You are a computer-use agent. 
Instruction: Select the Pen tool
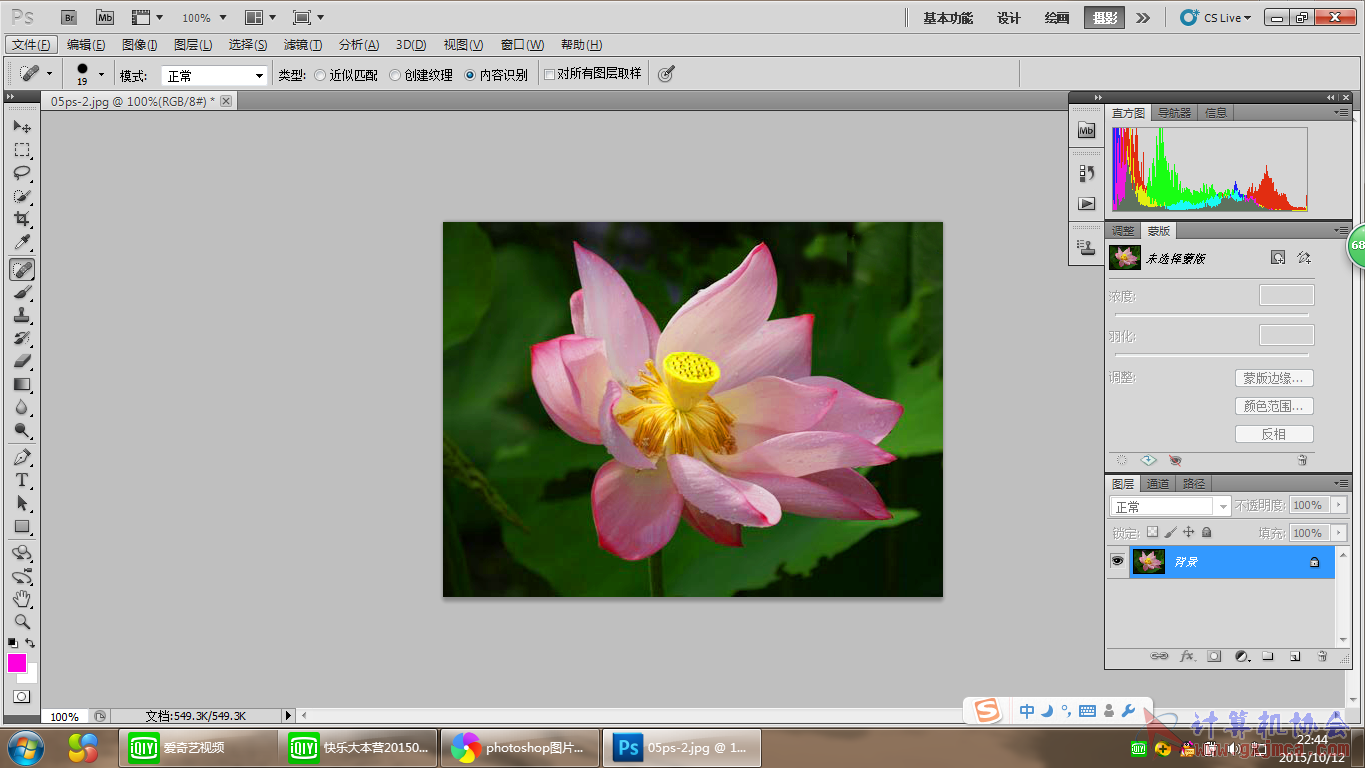click(x=22, y=457)
